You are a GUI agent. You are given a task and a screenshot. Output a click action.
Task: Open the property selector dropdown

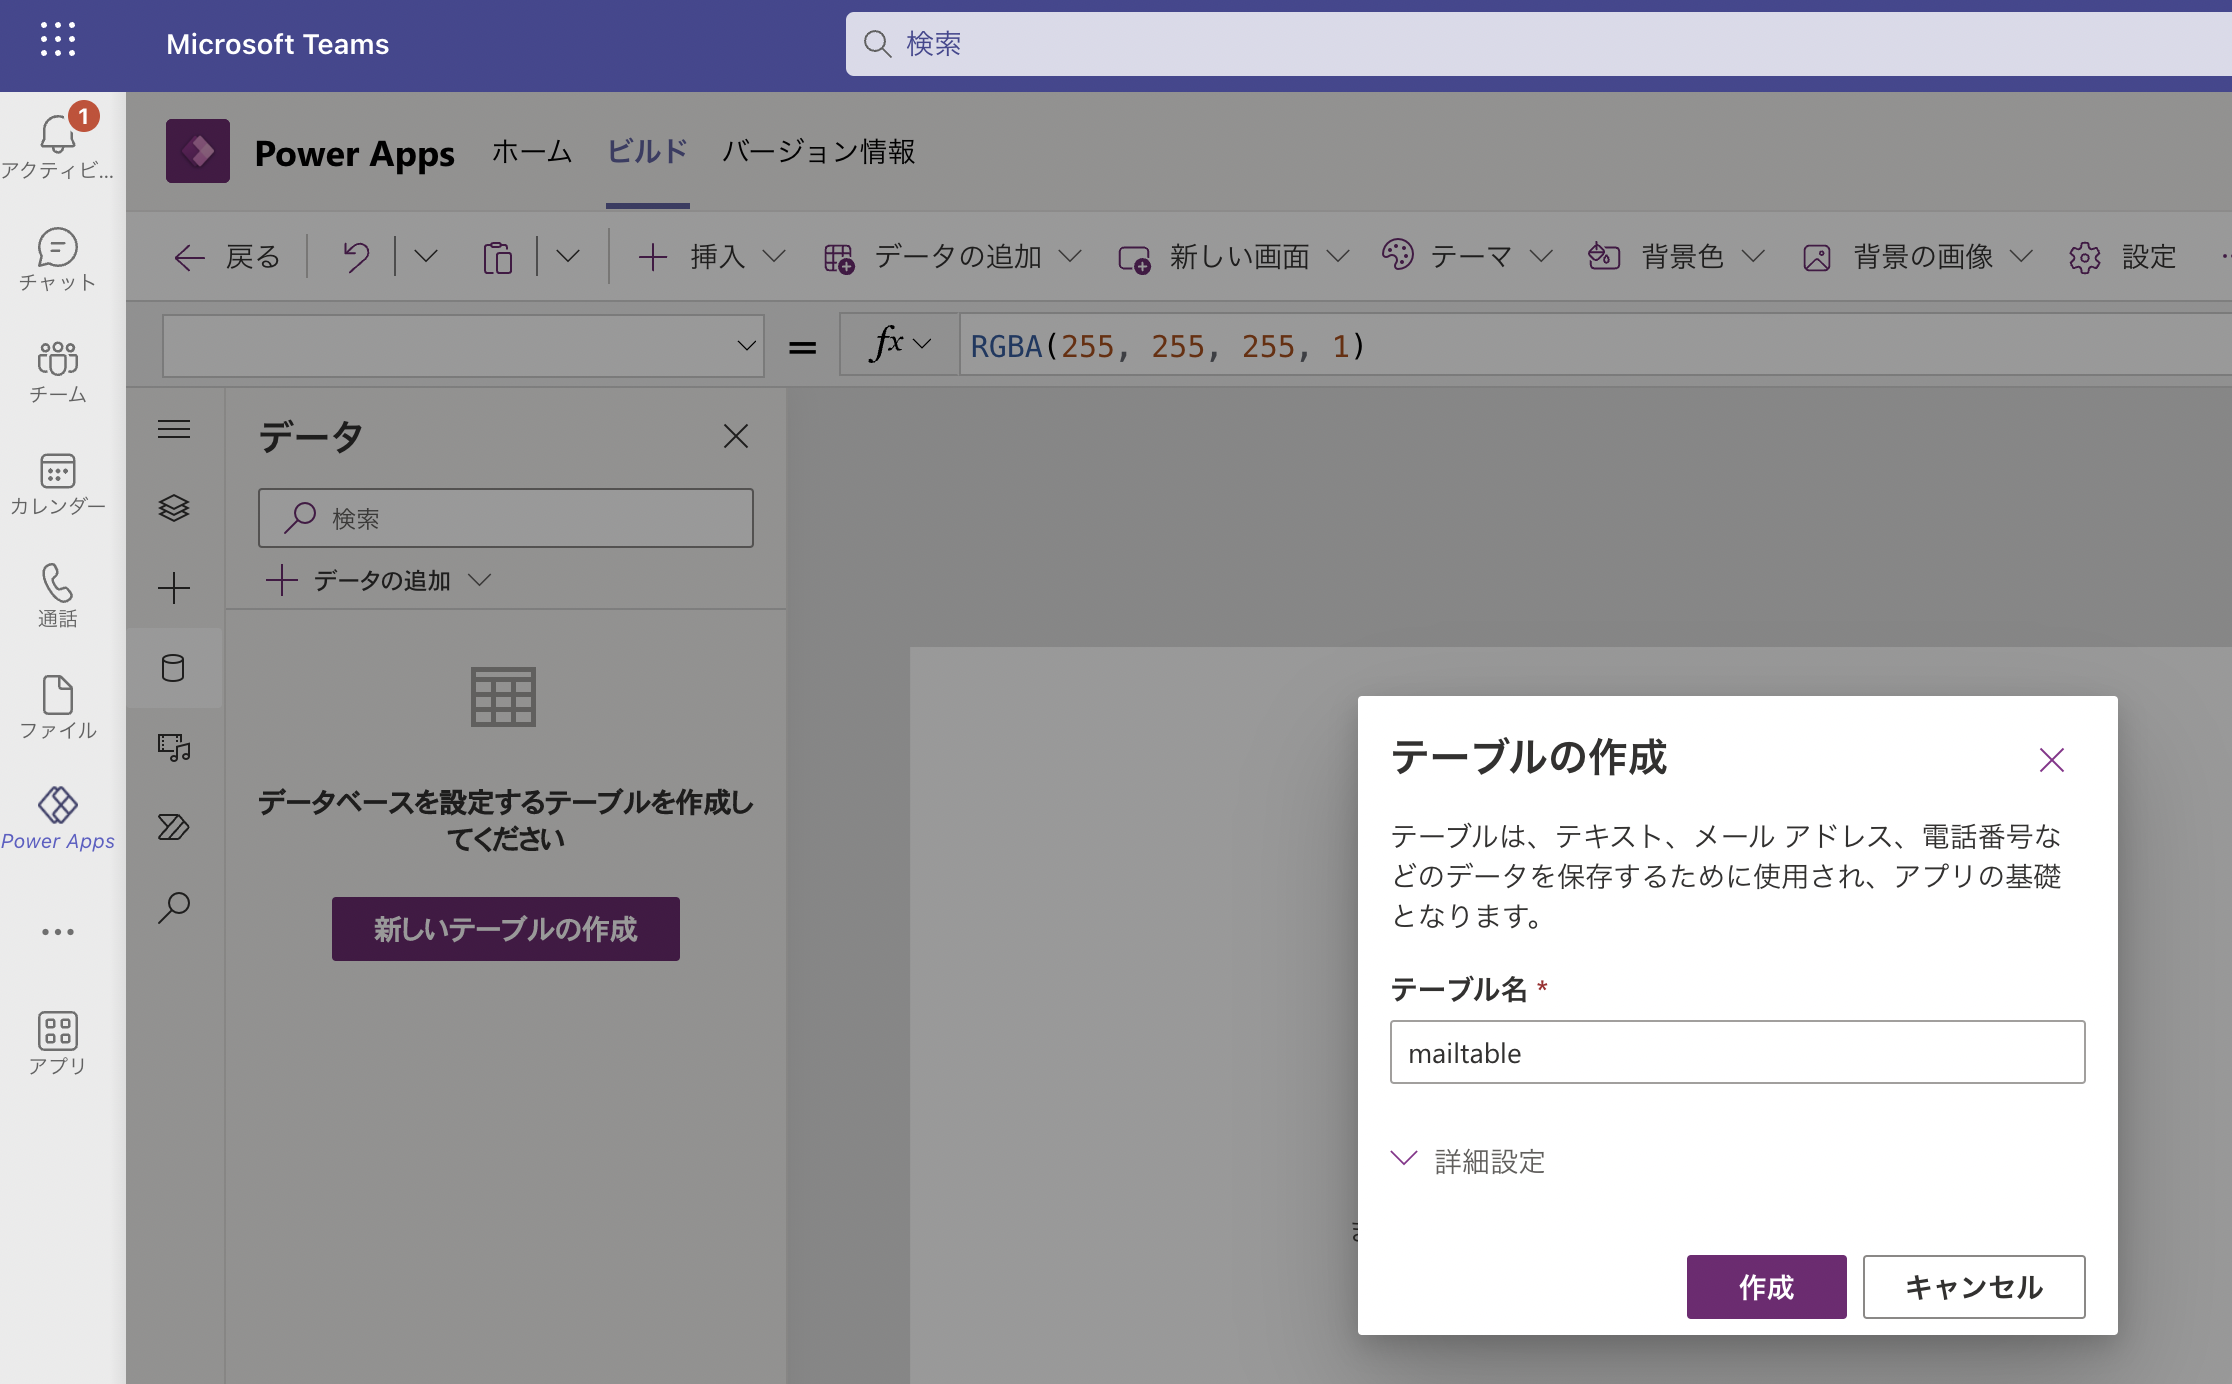463,346
